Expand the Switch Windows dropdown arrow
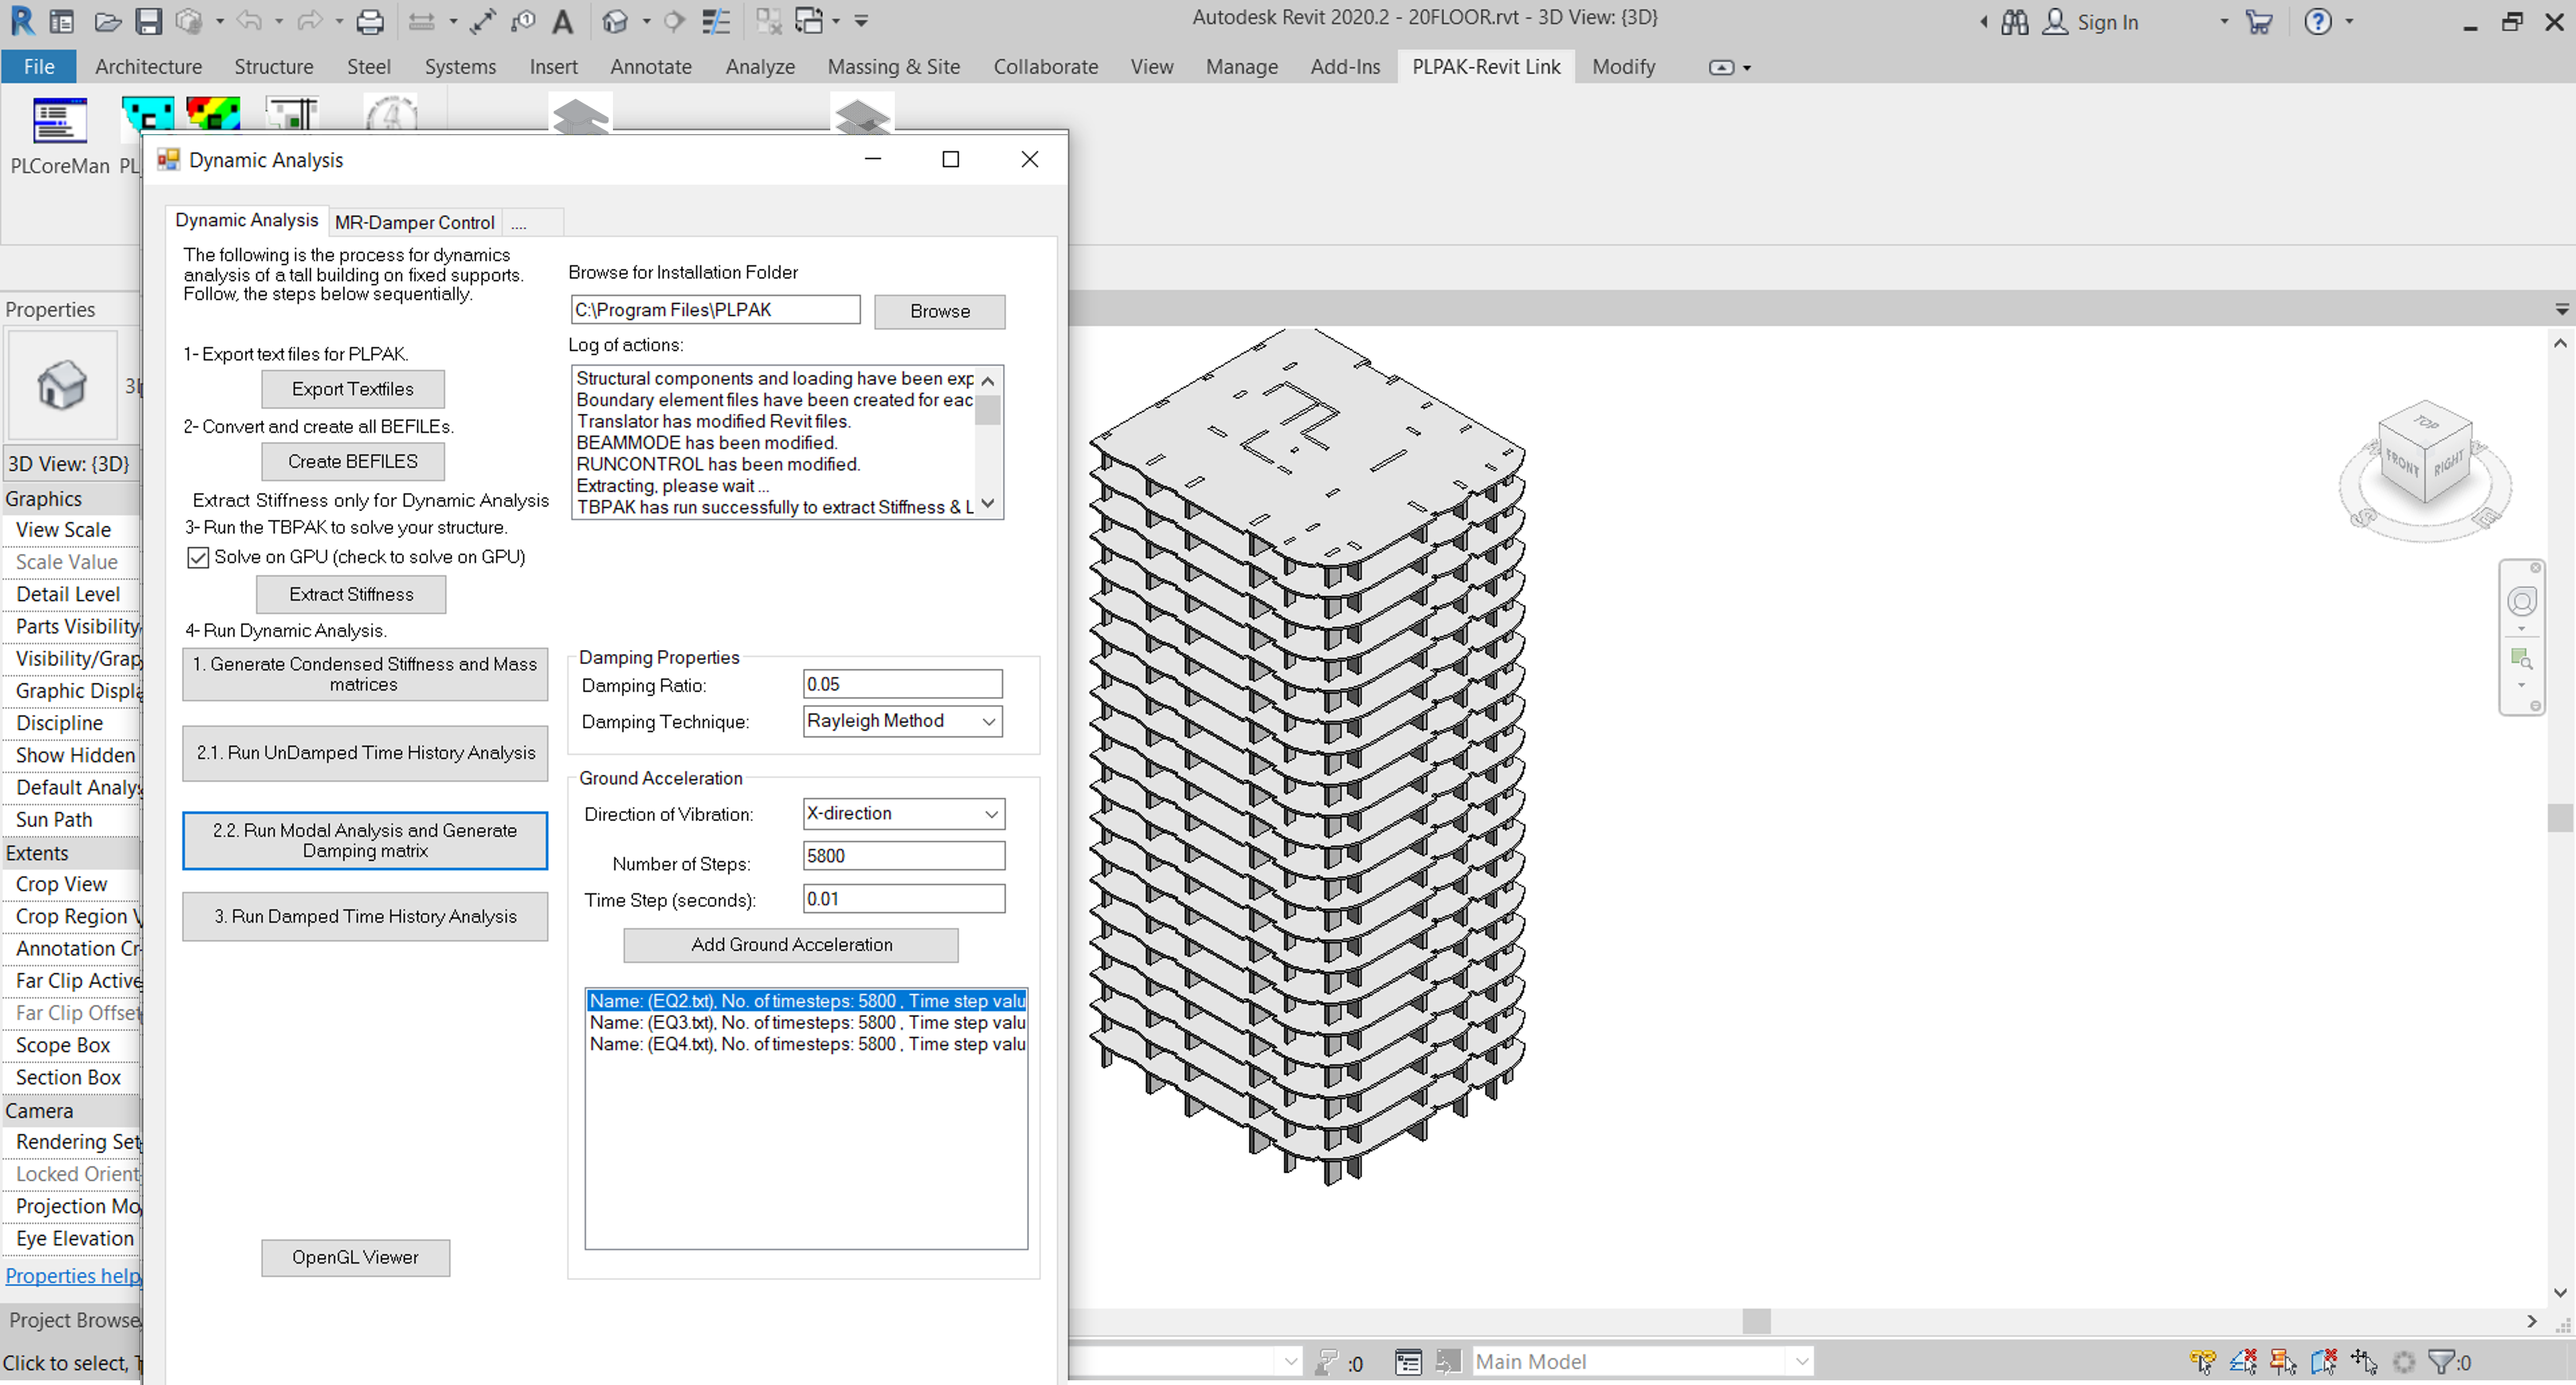This screenshot has height=1385, width=2576. pos(836,21)
